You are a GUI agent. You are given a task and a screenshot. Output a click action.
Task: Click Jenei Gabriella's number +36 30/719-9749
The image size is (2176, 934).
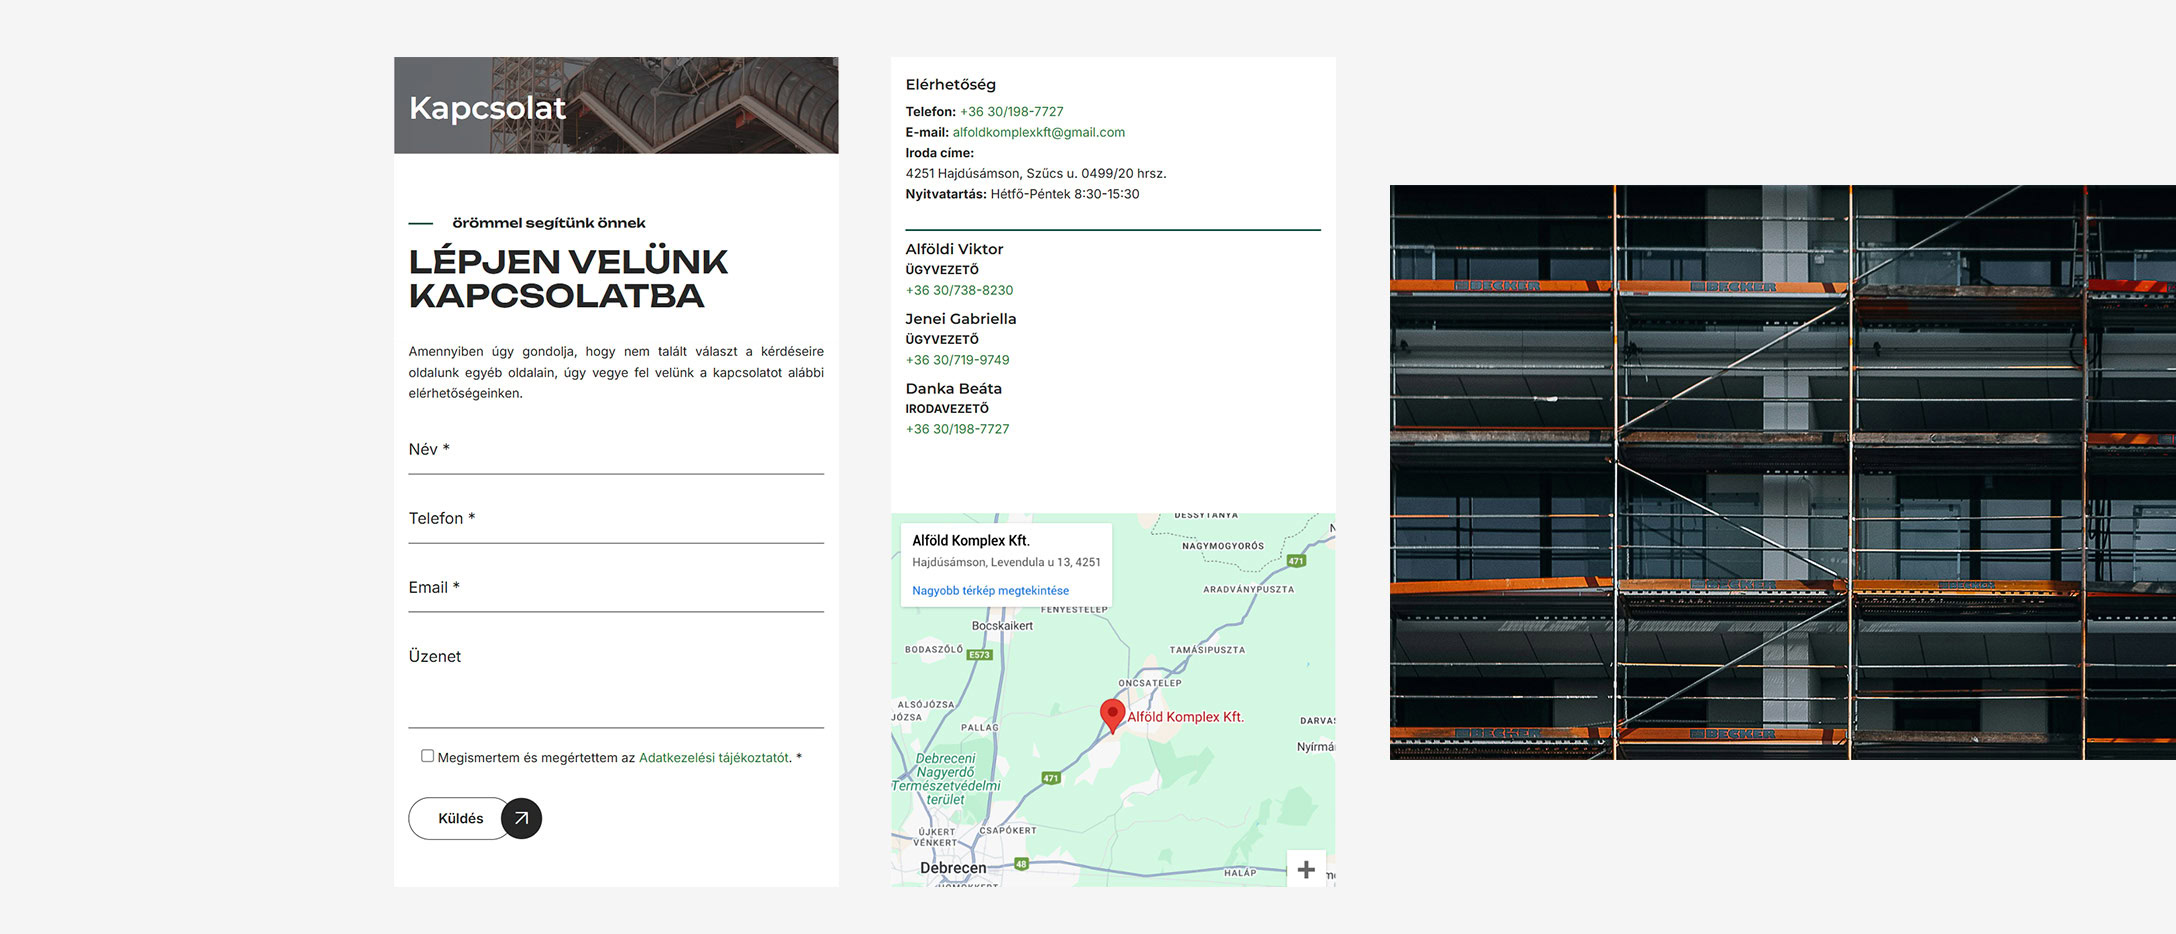[x=957, y=360]
